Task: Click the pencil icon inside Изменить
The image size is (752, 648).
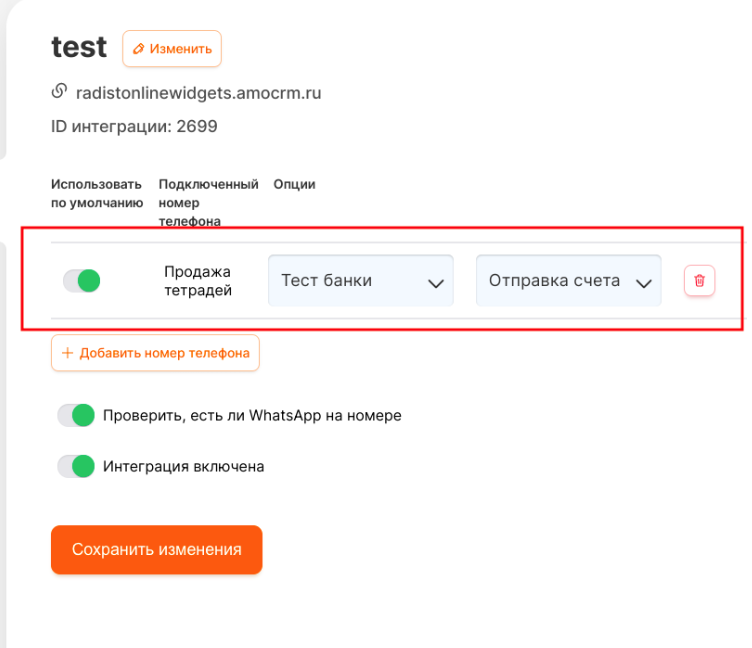Action: [139, 48]
